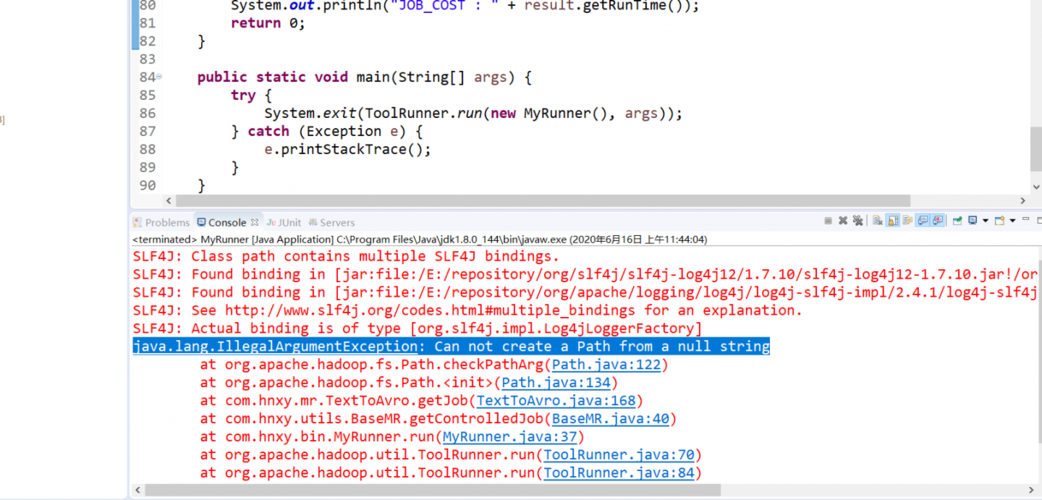Toggle show console when standard output changes

pos(922,221)
